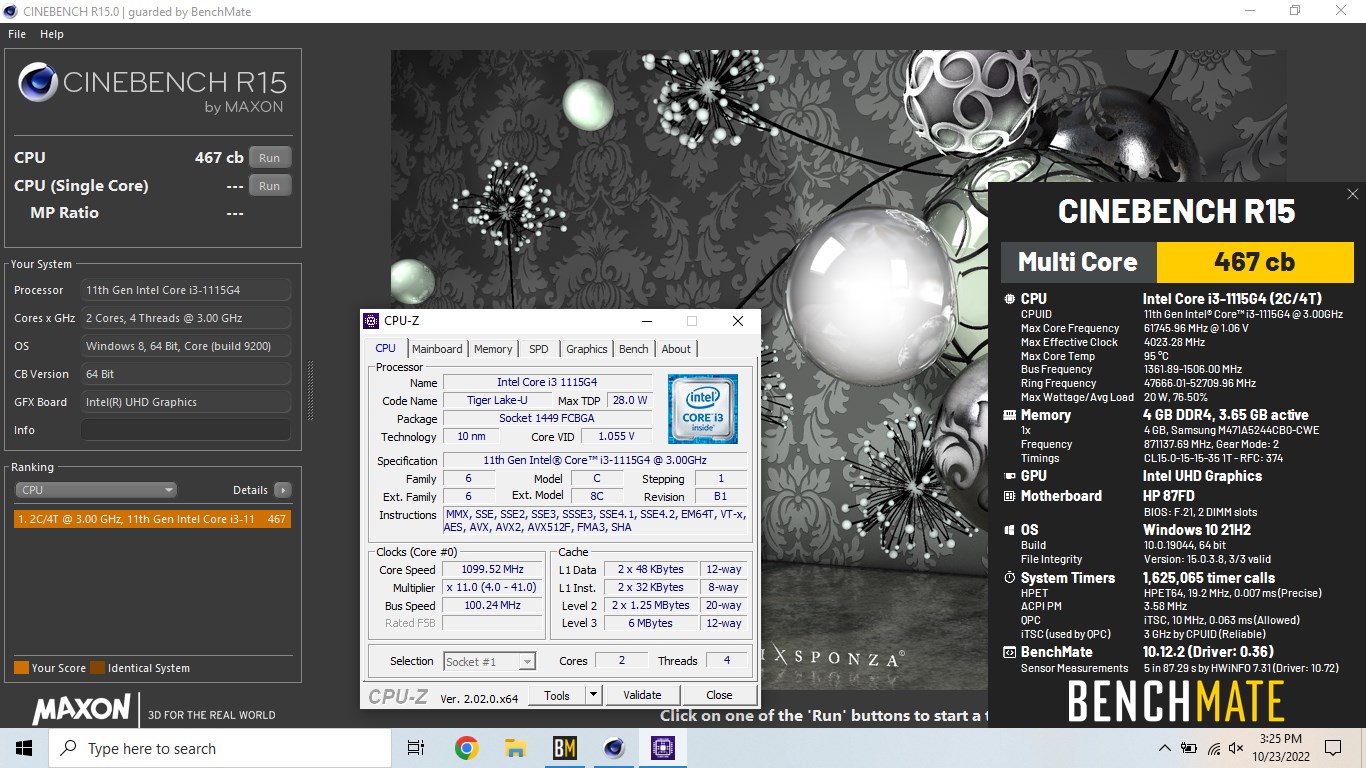Screen dimensions: 1366x768
Task: Expand the Tools dropdown arrow in CPU-Z
Action: coord(593,695)
